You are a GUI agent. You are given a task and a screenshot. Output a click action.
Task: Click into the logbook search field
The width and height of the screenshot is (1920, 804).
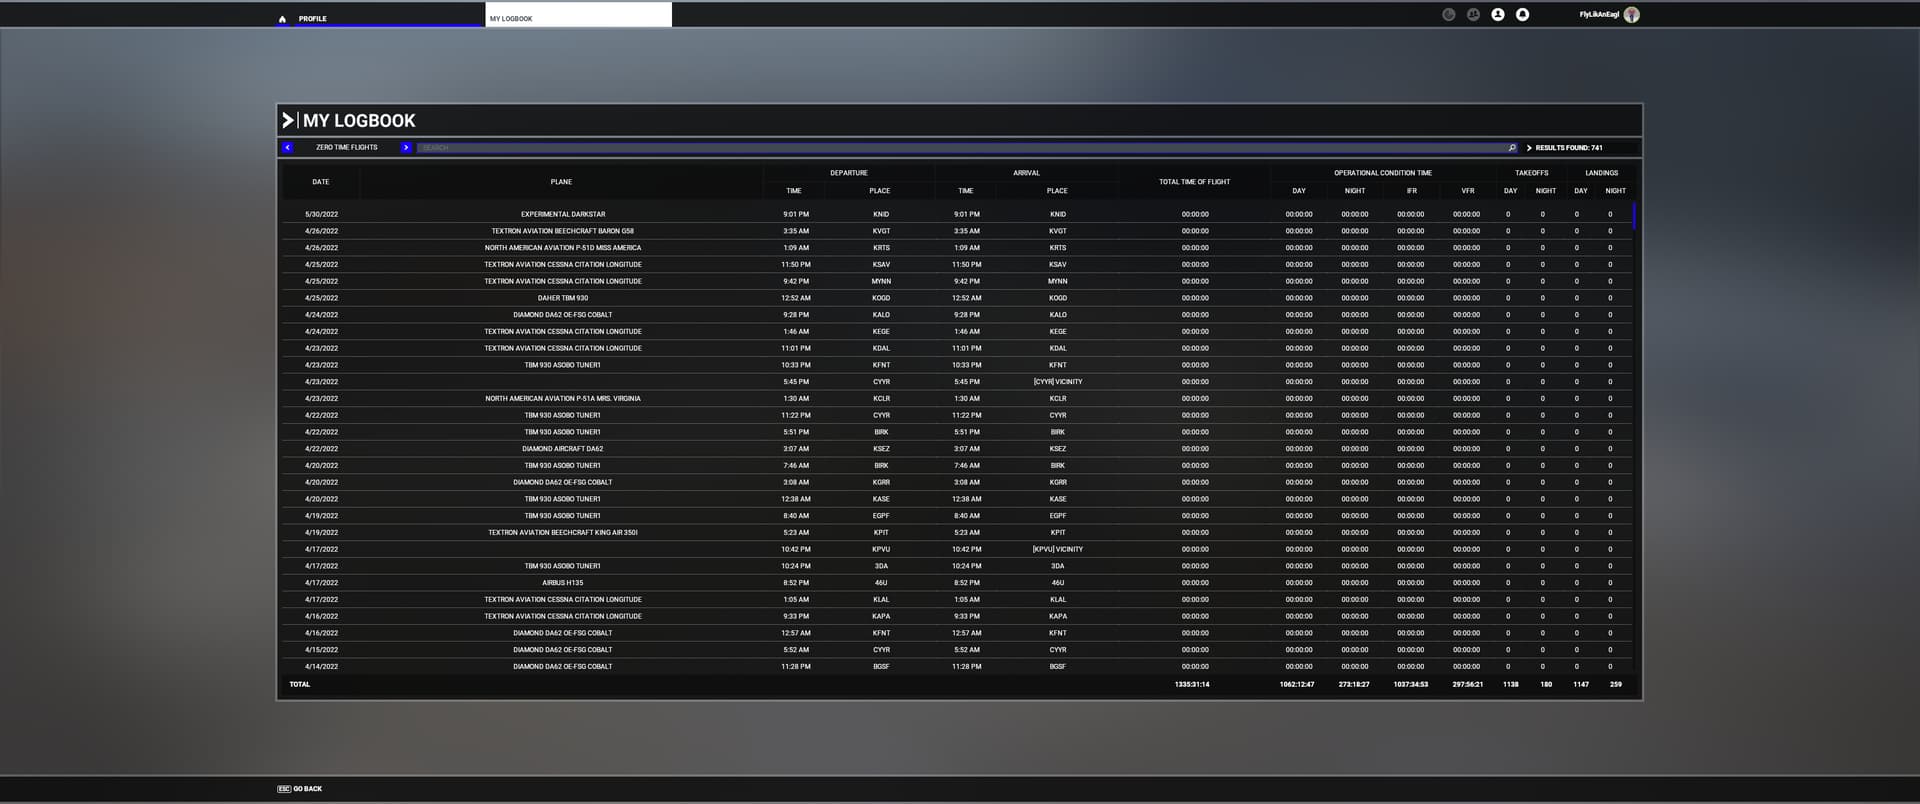point(960,148)
